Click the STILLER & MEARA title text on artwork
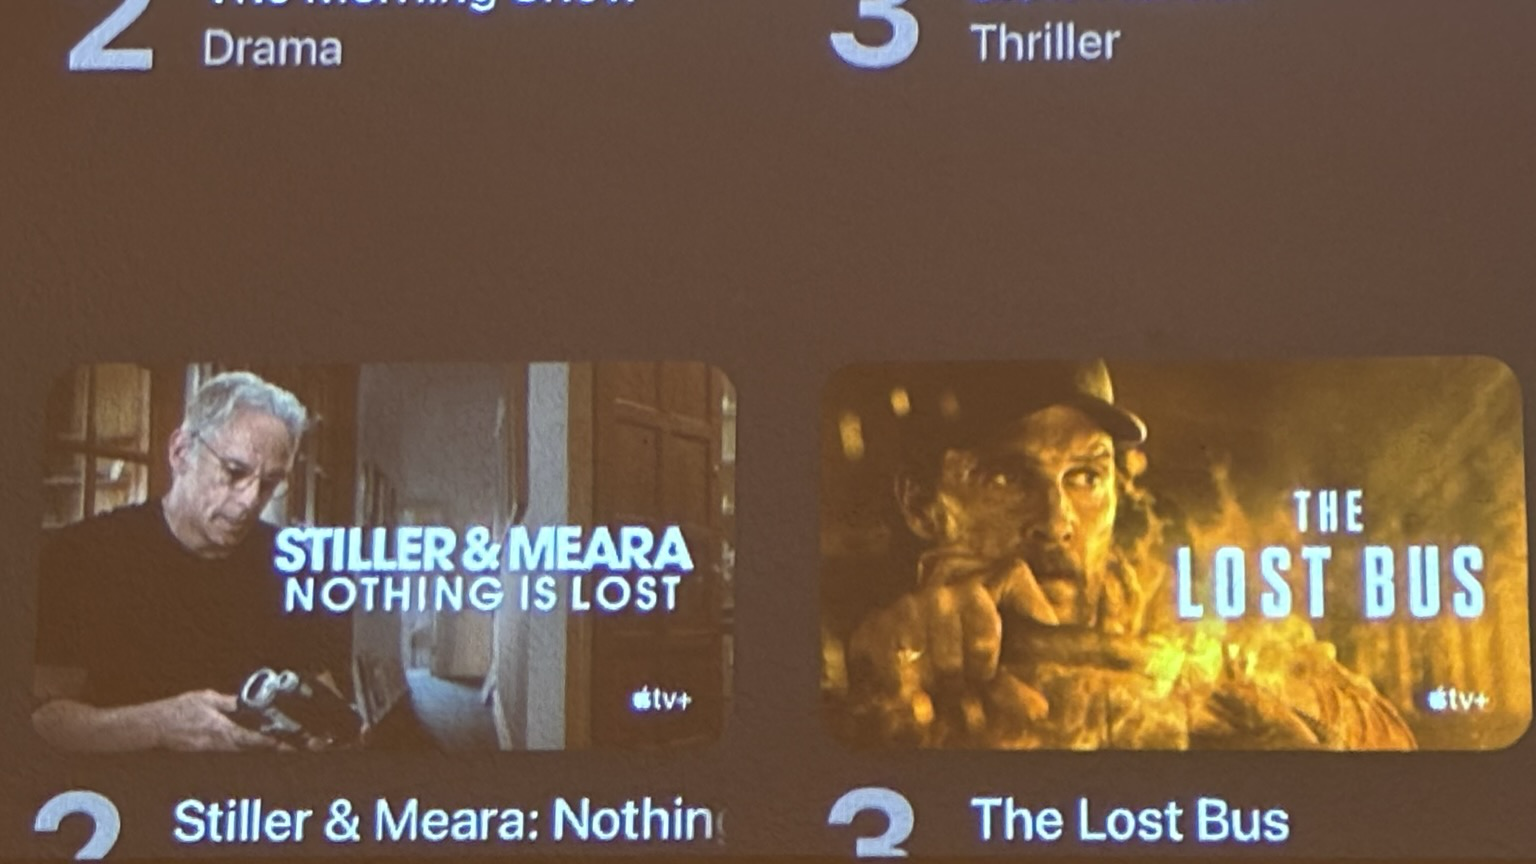The width and height of the screenshot is (1536, 864). (483, 550)
